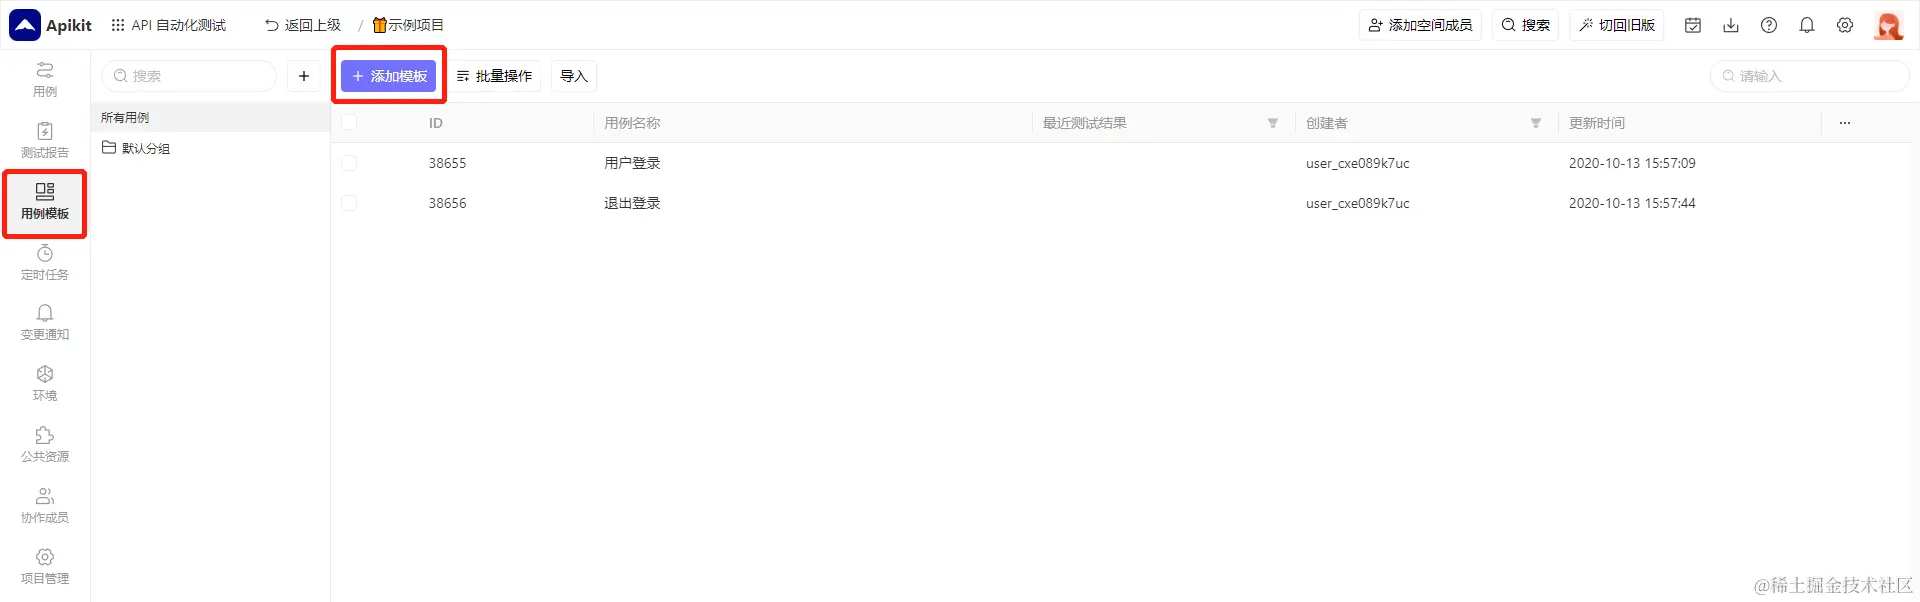Open the 退出登录 template

(x=632, y=203)
